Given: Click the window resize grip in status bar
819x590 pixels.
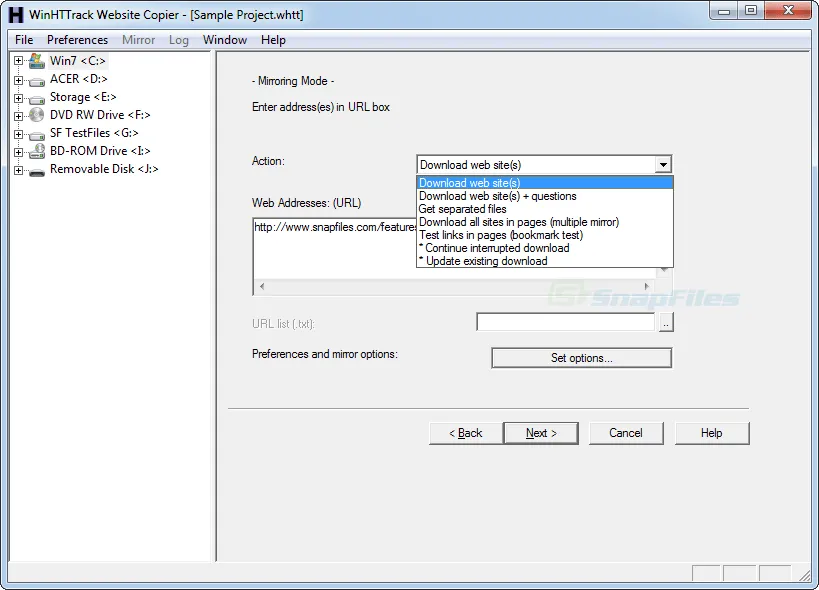Looking at the screenshot, I should pos(805,575).
